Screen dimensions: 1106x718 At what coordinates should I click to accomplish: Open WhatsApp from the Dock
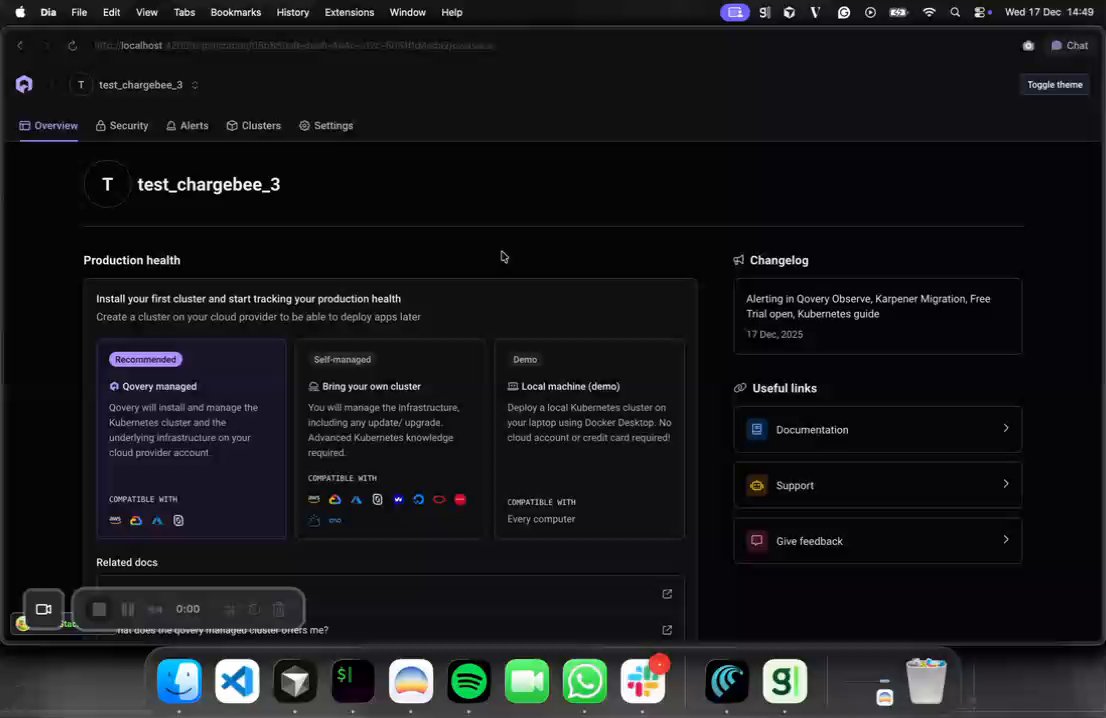tap(585, 681)
